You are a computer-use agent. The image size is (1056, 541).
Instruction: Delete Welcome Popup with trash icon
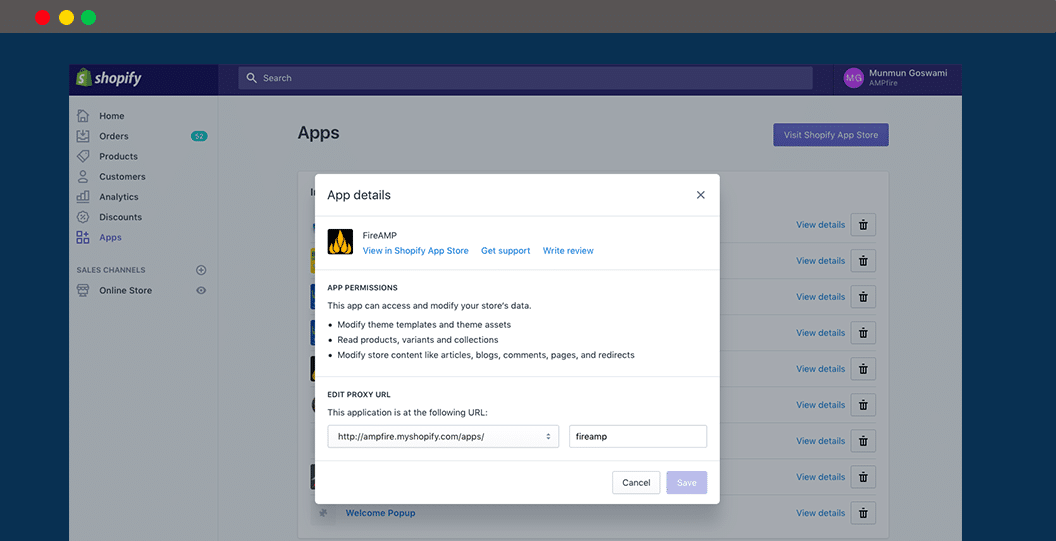point(863,513)
